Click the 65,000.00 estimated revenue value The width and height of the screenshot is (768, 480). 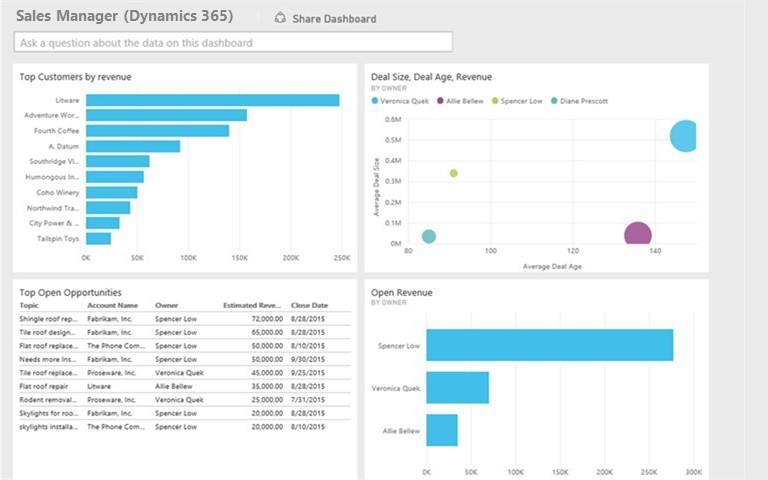(267, 332)
